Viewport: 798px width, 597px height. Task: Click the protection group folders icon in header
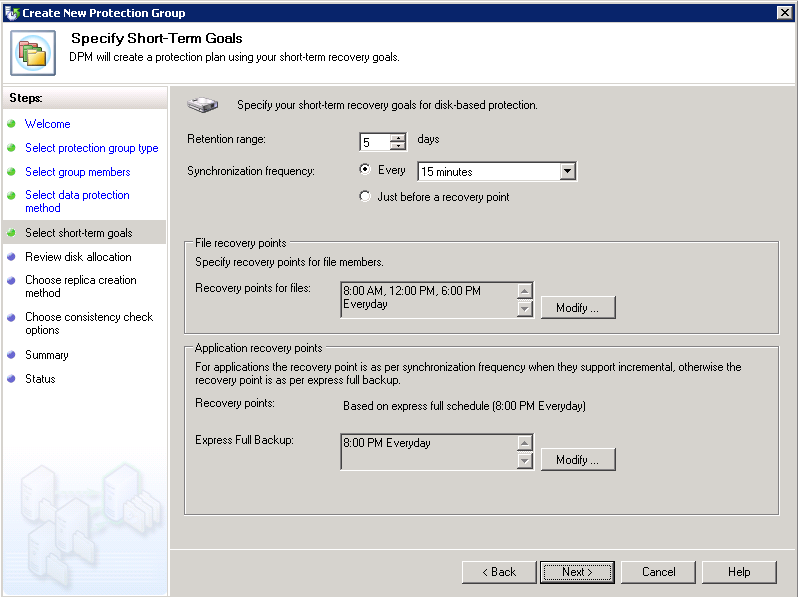[33, 52]
